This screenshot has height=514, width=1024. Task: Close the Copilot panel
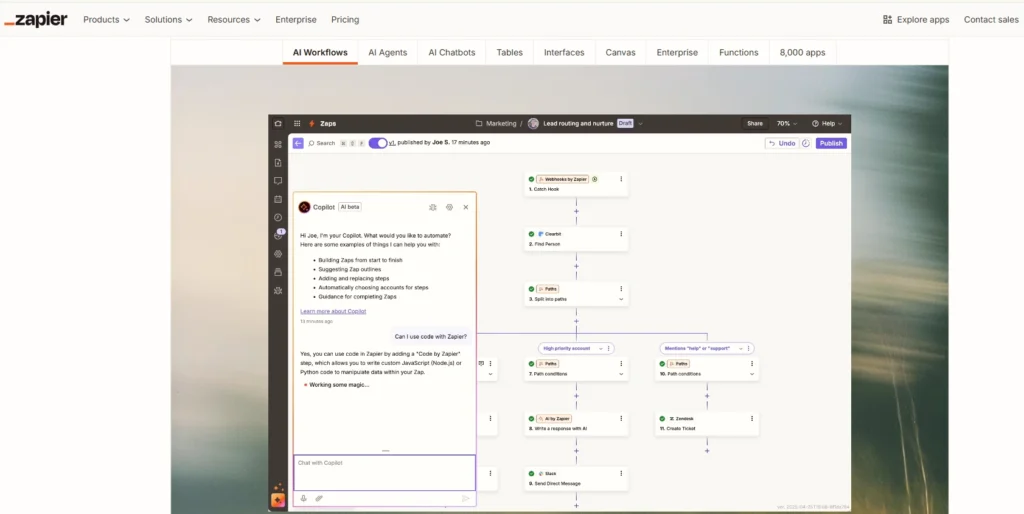click(x=466, y=207)
